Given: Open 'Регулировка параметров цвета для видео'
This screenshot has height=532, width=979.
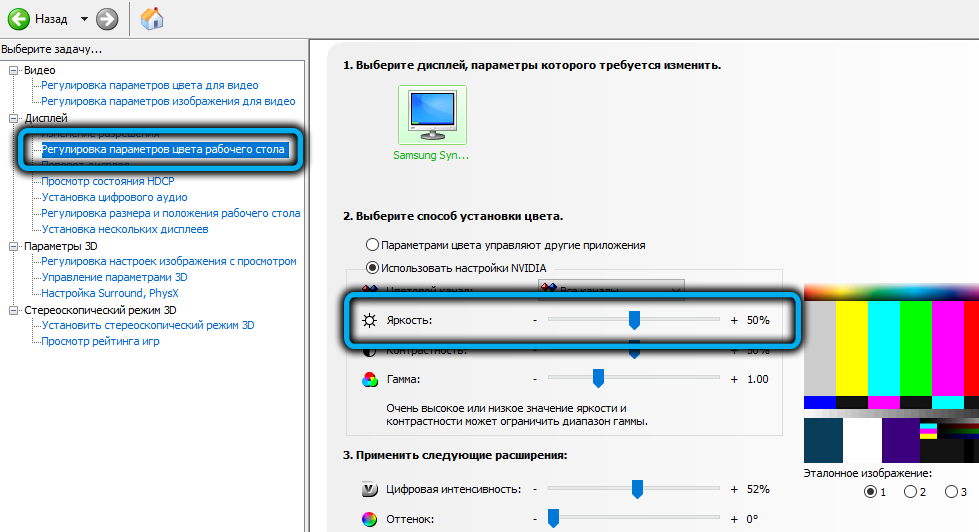Looking at the screenshot, I should (x=149, y=86).
